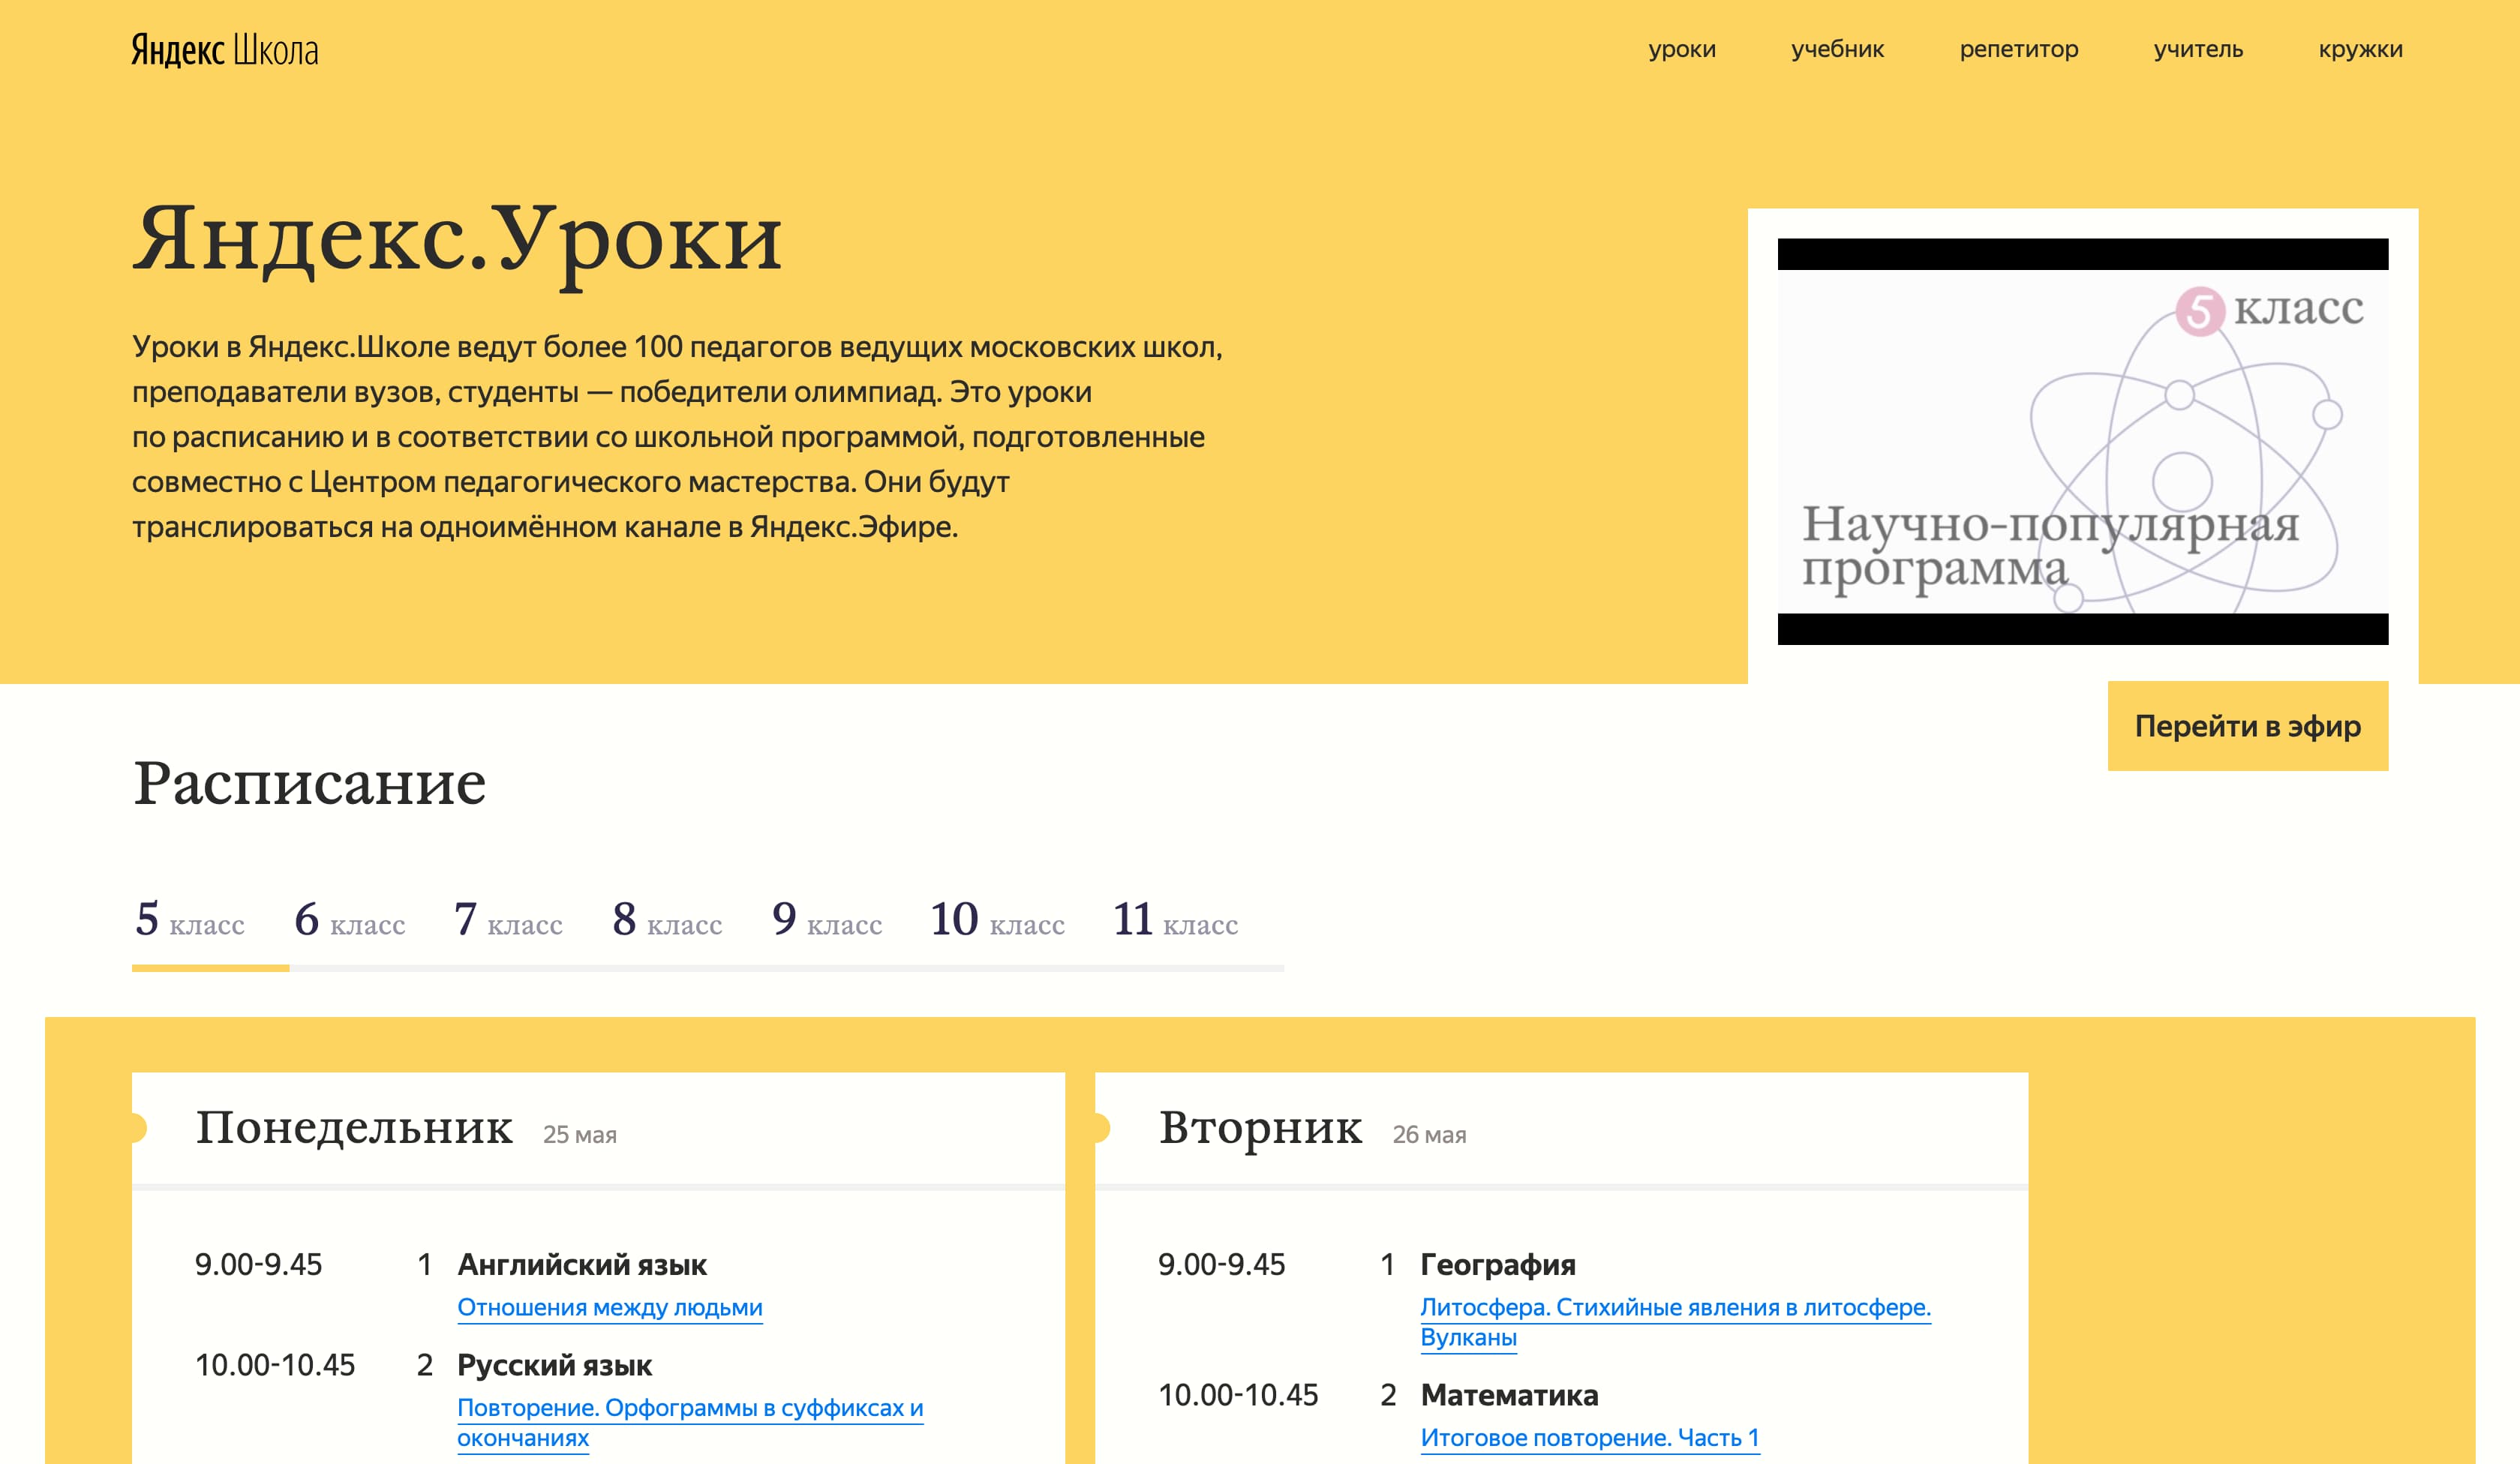Switch to the 7 класс tab

coord(509,920)
